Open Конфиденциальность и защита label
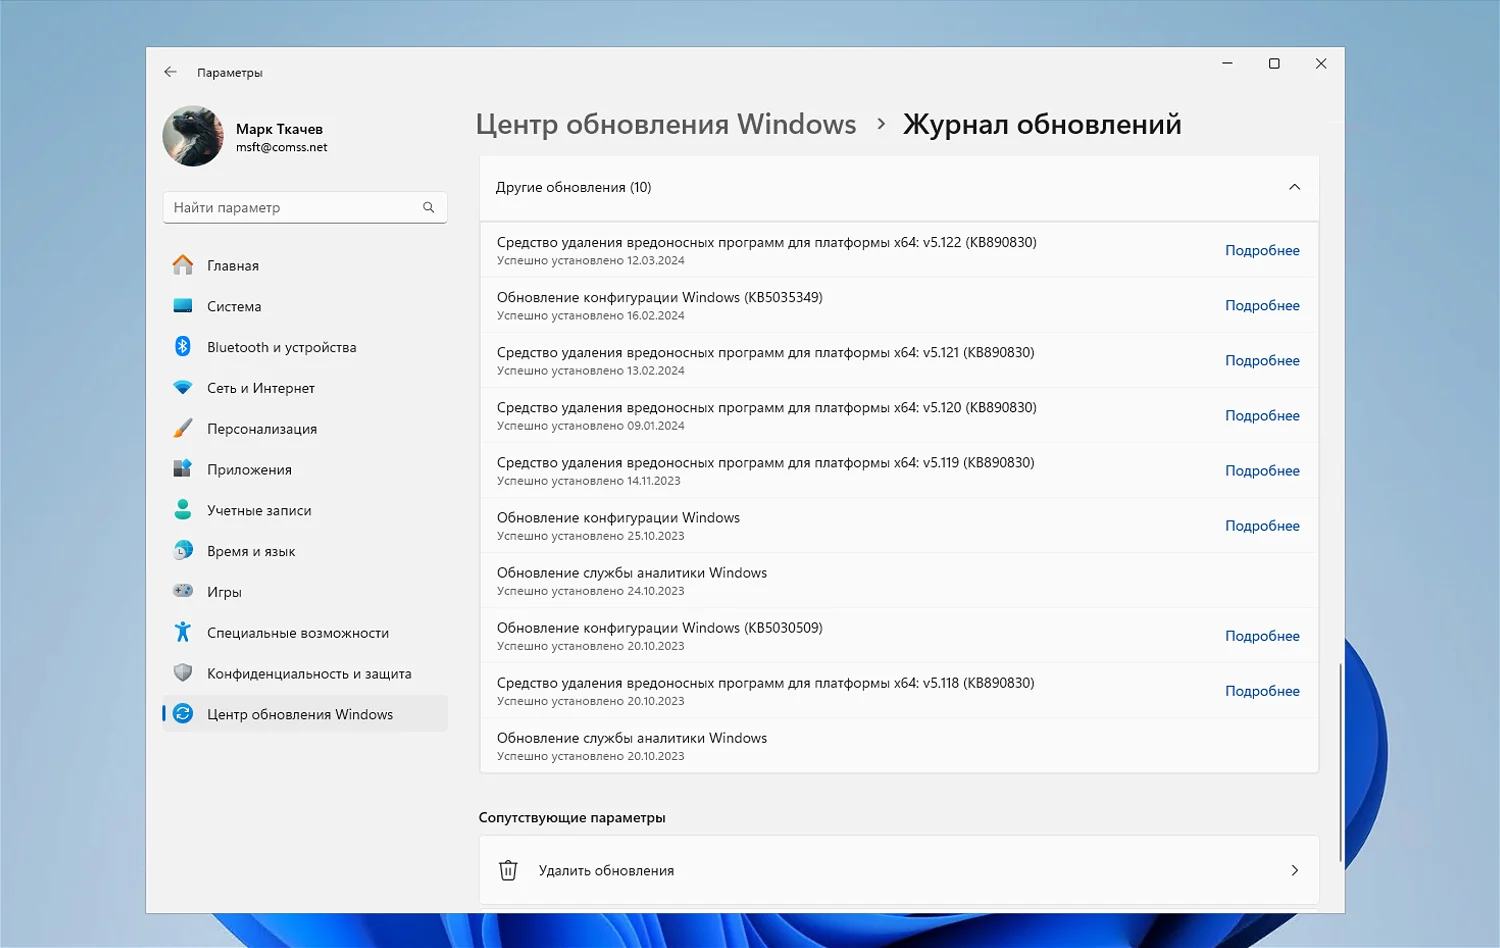Viewport: 1500px width, 948px height. pyautogui.click(x=309, y=674)
